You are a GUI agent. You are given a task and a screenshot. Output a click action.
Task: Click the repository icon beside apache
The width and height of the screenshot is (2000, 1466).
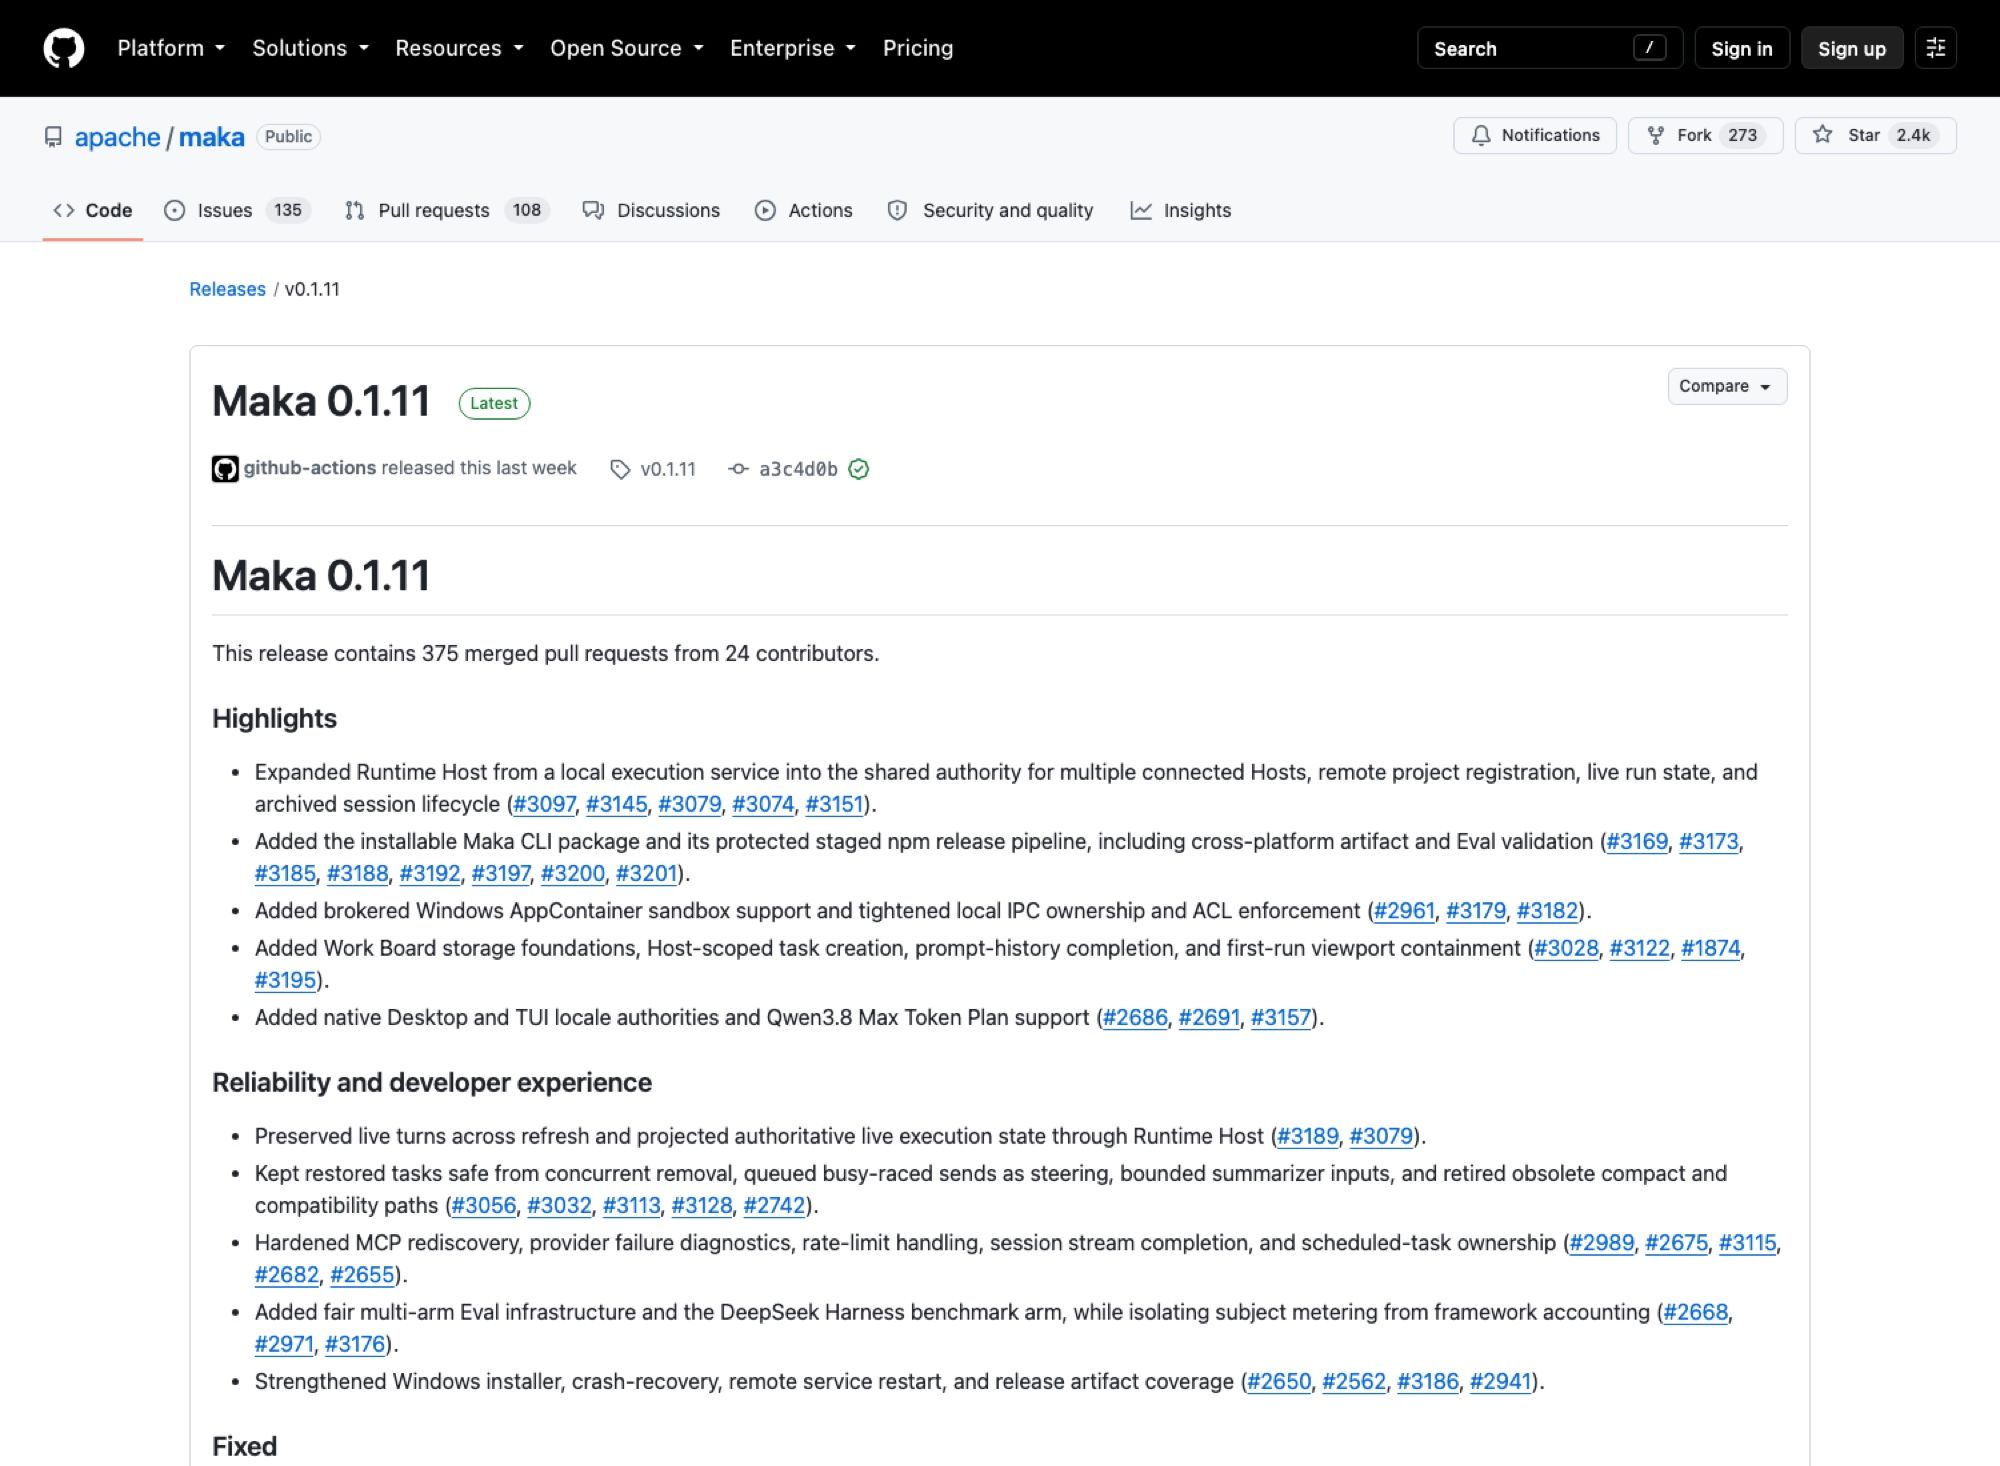pos(53,137)
